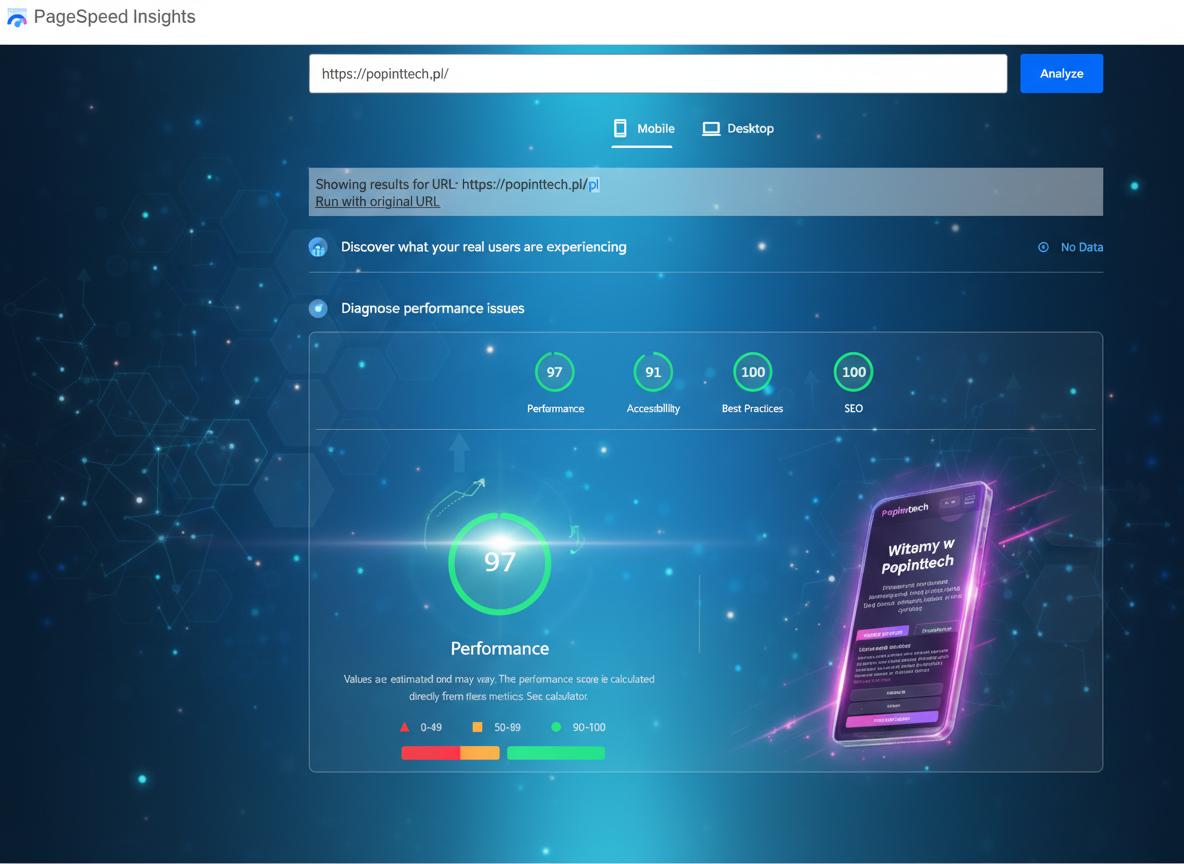Click the "Discover what your real users are experiencing" heading
Screen dimensions: 1184x864
pyautogui.click(x=483, y=247)
